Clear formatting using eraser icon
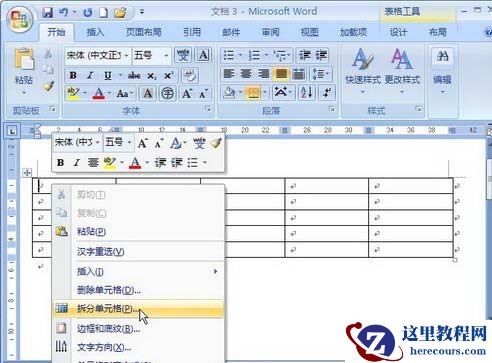This screenshot has width=492, height=363. click(x=190, y=75)
